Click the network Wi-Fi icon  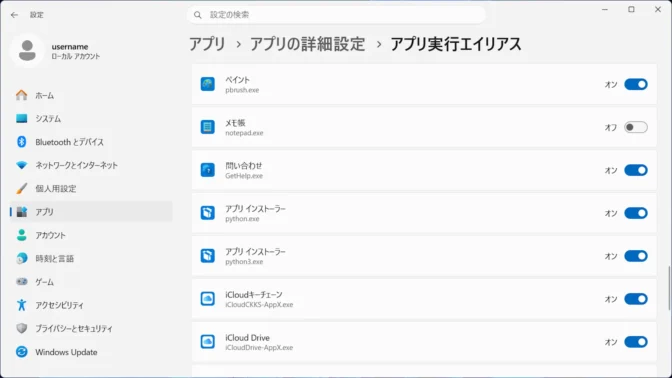pos(21,165)
